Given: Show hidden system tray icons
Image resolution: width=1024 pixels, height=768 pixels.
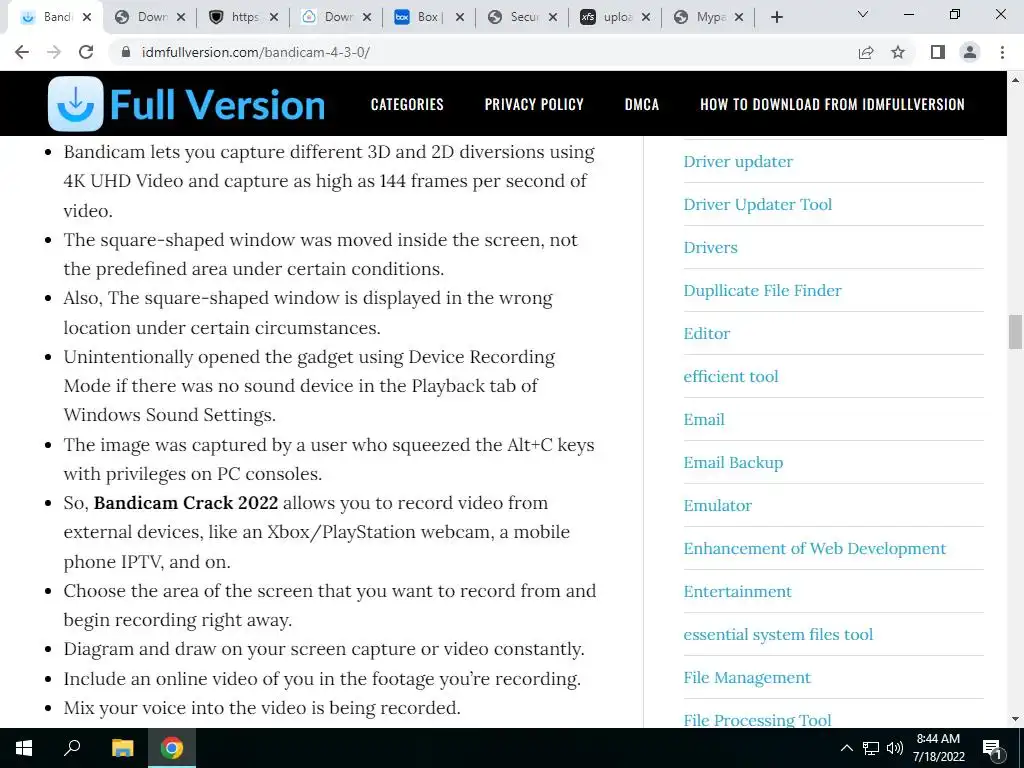Looking at the screenshot, I should [x=846, y=748].
